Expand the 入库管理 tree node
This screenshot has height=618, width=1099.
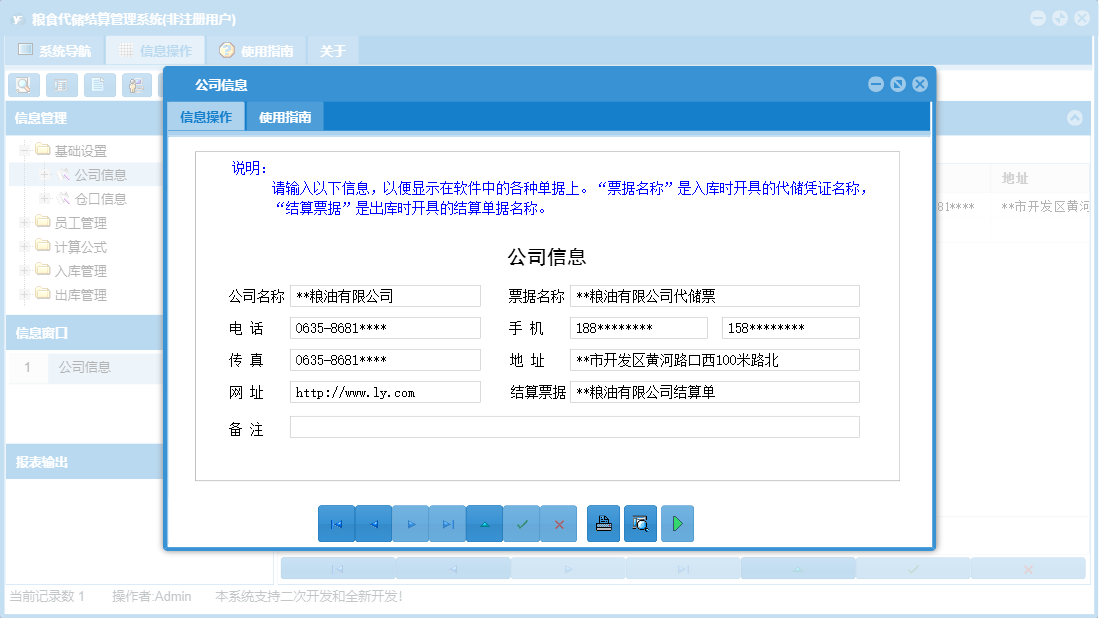click(x=22, y=270)
